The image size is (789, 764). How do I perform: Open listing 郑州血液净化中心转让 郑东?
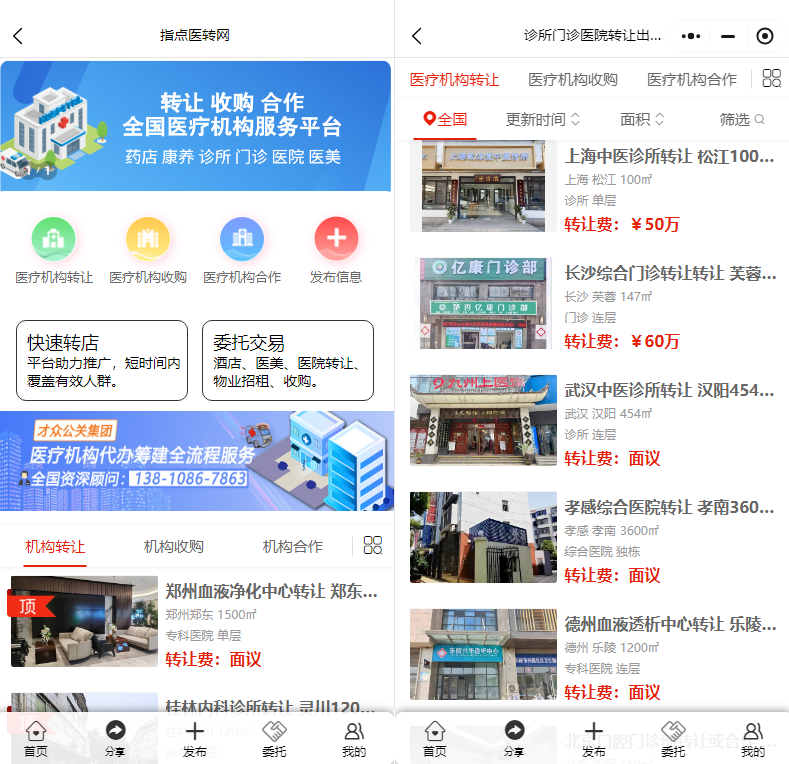271,591
